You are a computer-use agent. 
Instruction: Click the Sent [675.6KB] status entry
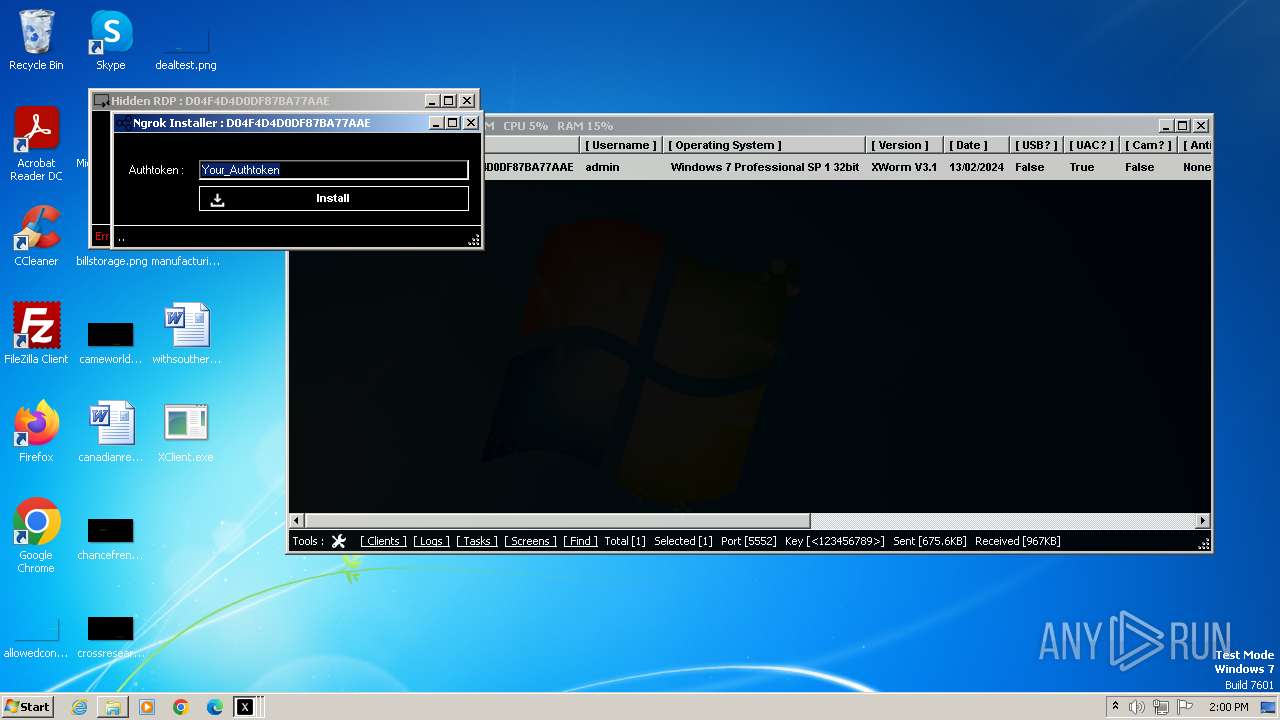(x=930, y=541)
